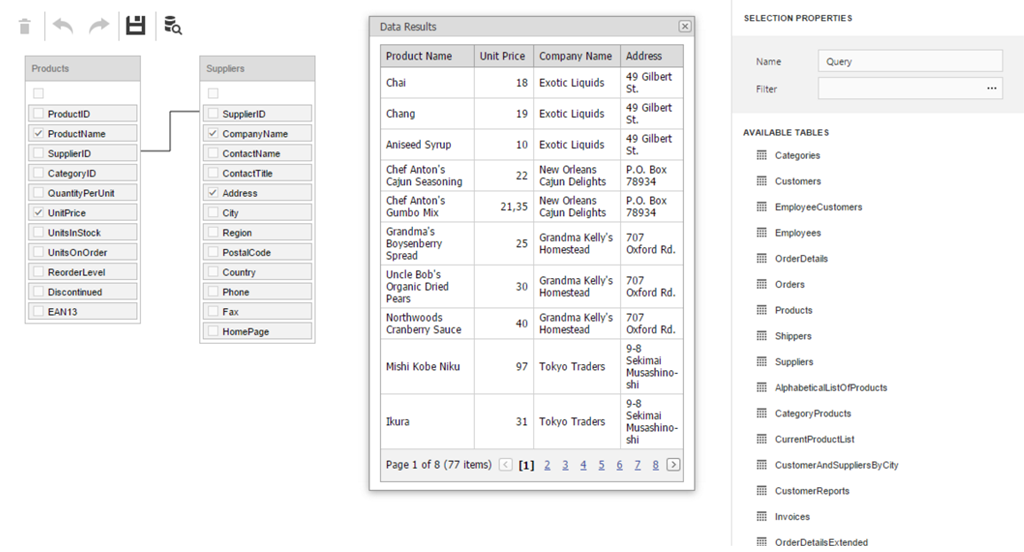Click the undo arrow icon
Screen dimensions: 1024x552
63,26
